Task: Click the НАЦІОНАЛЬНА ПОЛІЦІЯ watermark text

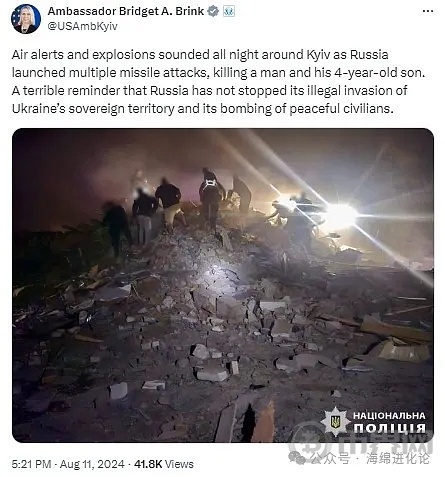Action: 389,422
